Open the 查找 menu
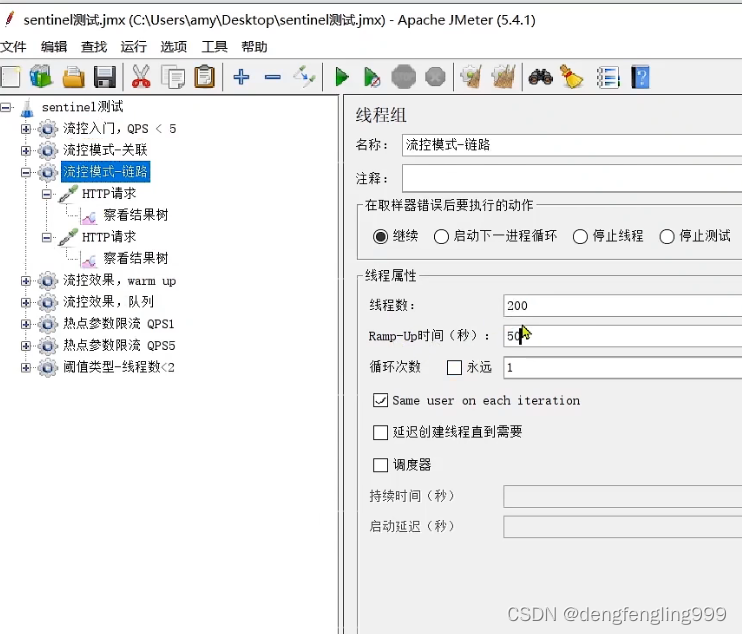Screen dimensions: 742x634 (x=94, y=46)
